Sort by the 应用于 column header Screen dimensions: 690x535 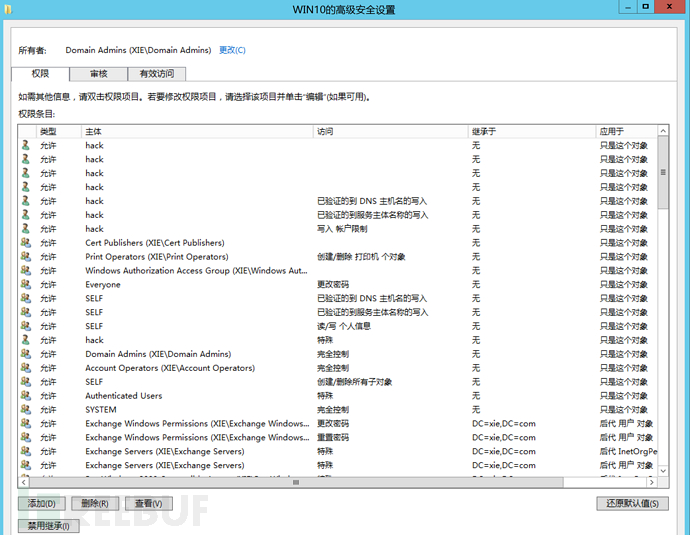pyautogui.click(x=626, y=132)
